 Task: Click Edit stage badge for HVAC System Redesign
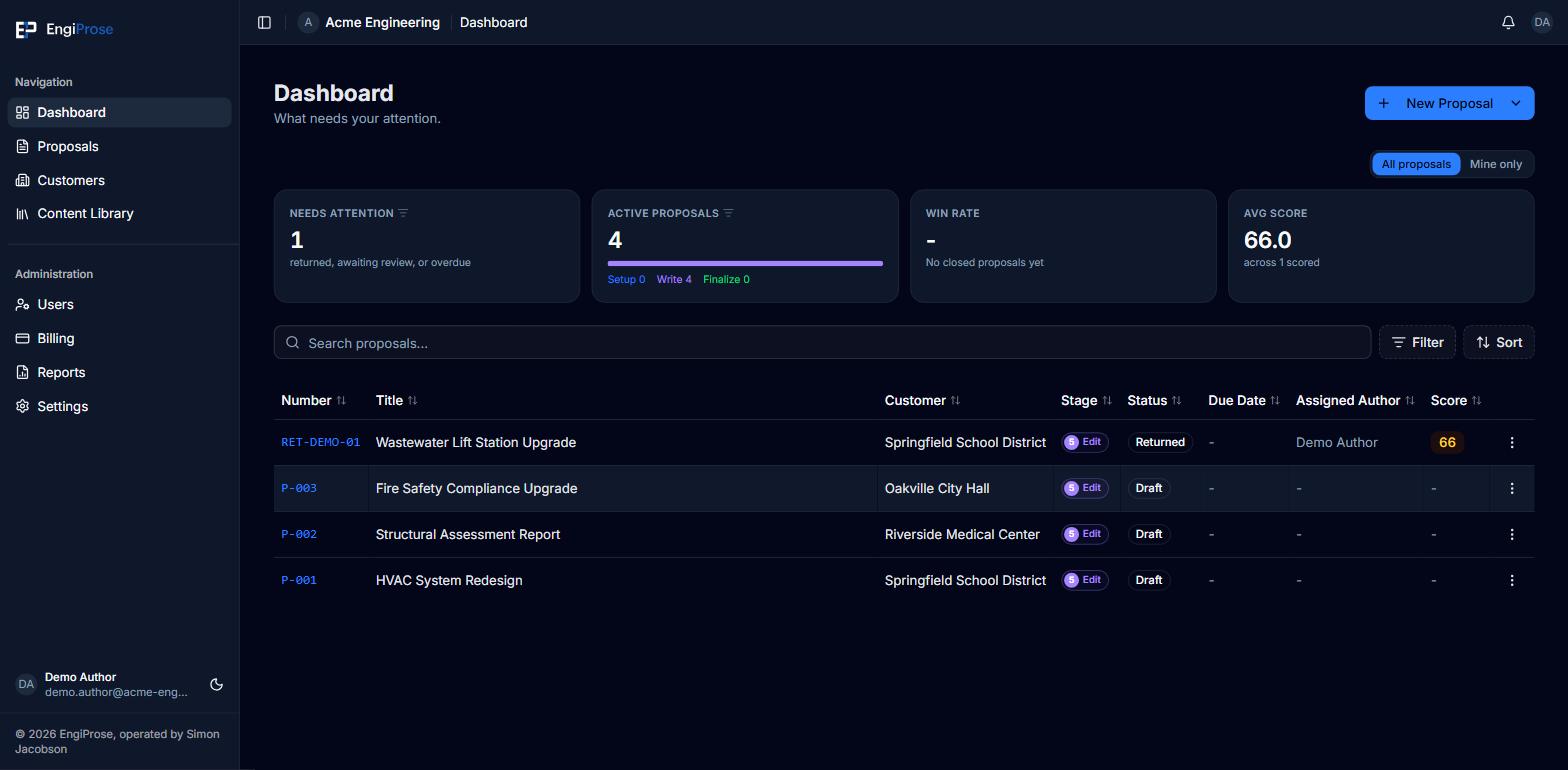[x=1085, y=580]
